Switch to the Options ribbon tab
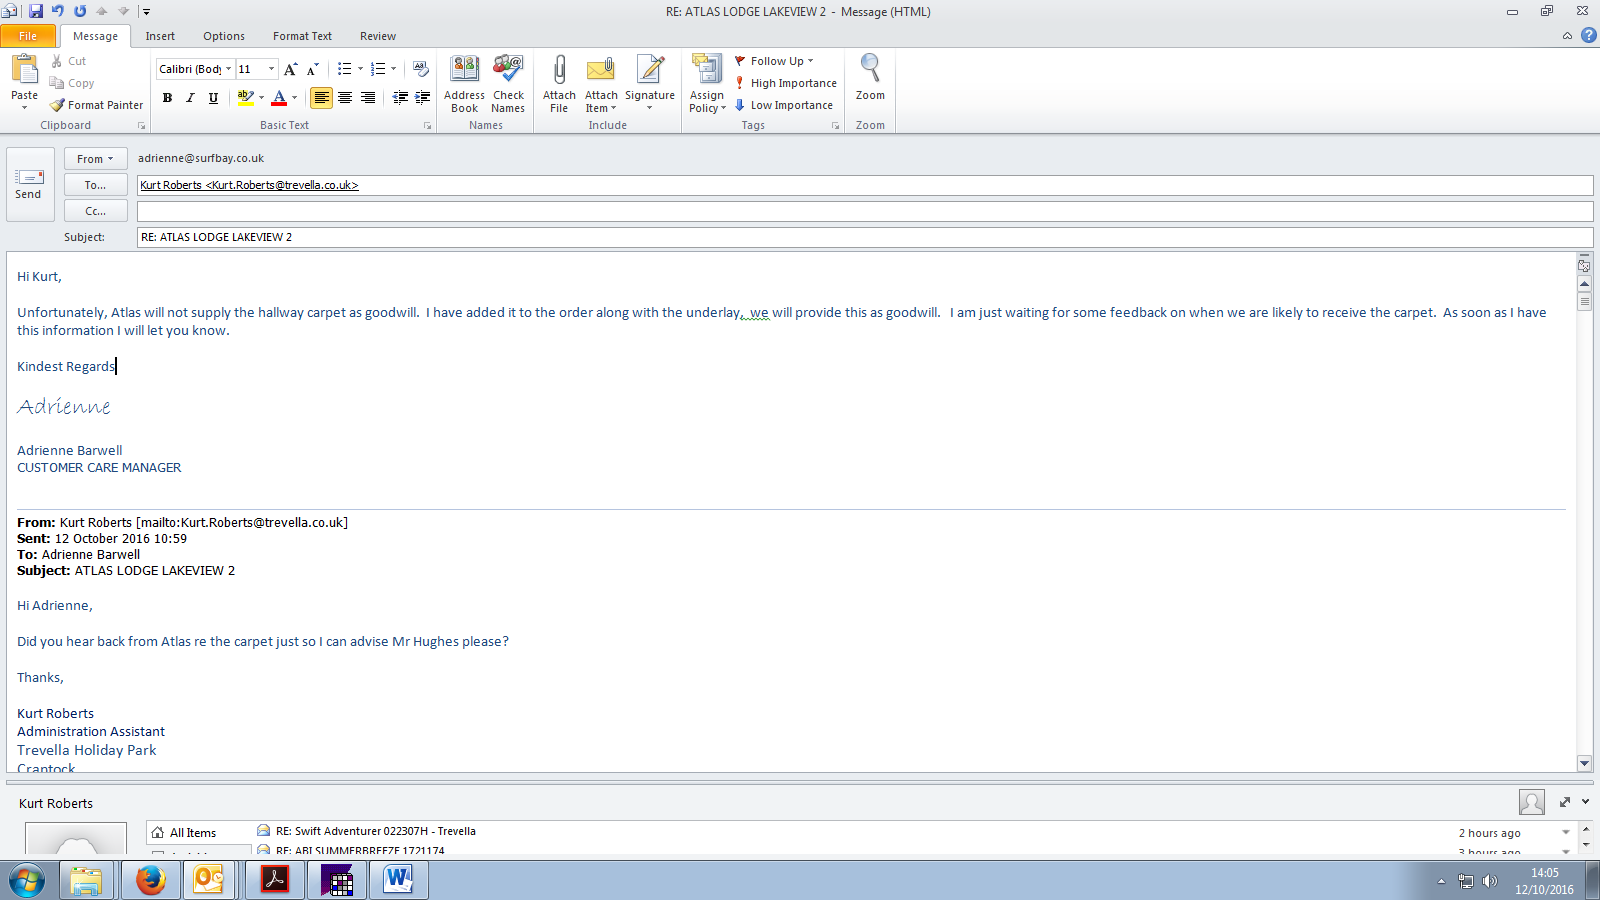This screenshot has height=900, width=1600. 224,36
